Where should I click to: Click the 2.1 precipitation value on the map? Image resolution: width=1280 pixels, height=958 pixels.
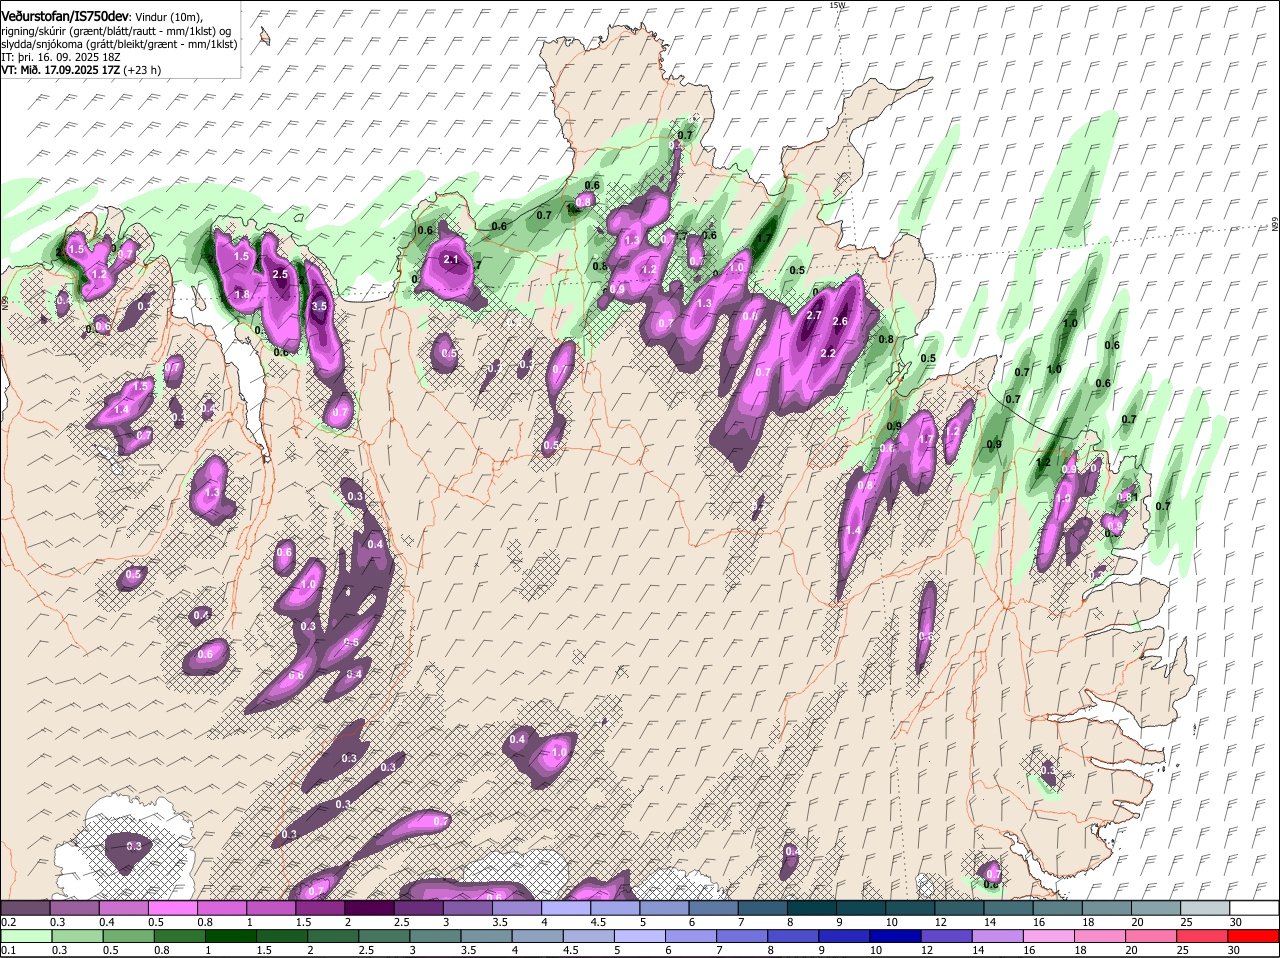[x=450, y=260]
